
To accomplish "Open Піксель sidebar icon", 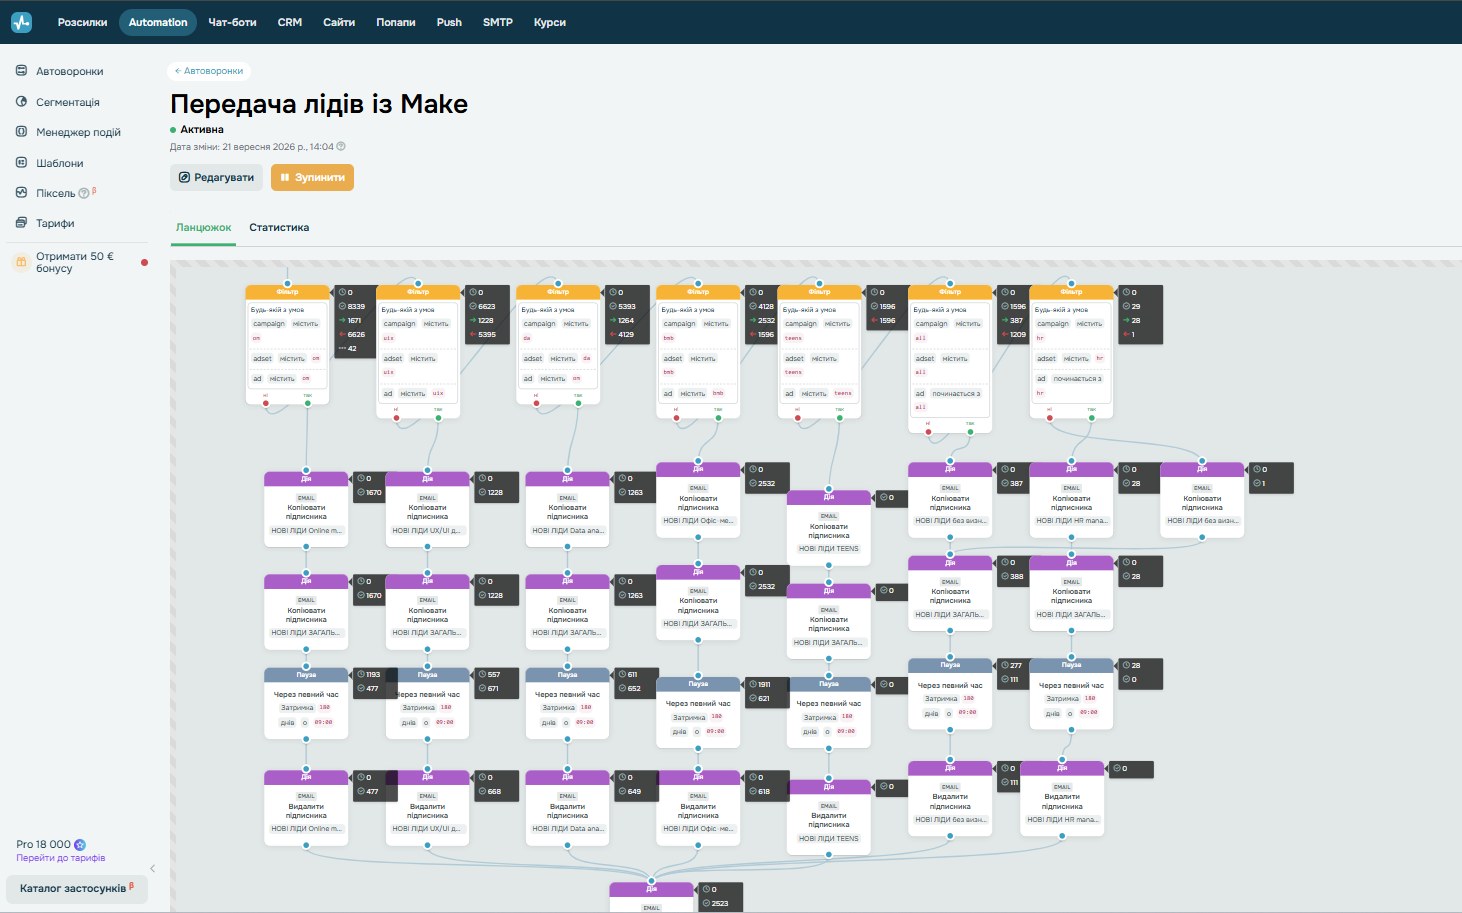I will point(21,193).
